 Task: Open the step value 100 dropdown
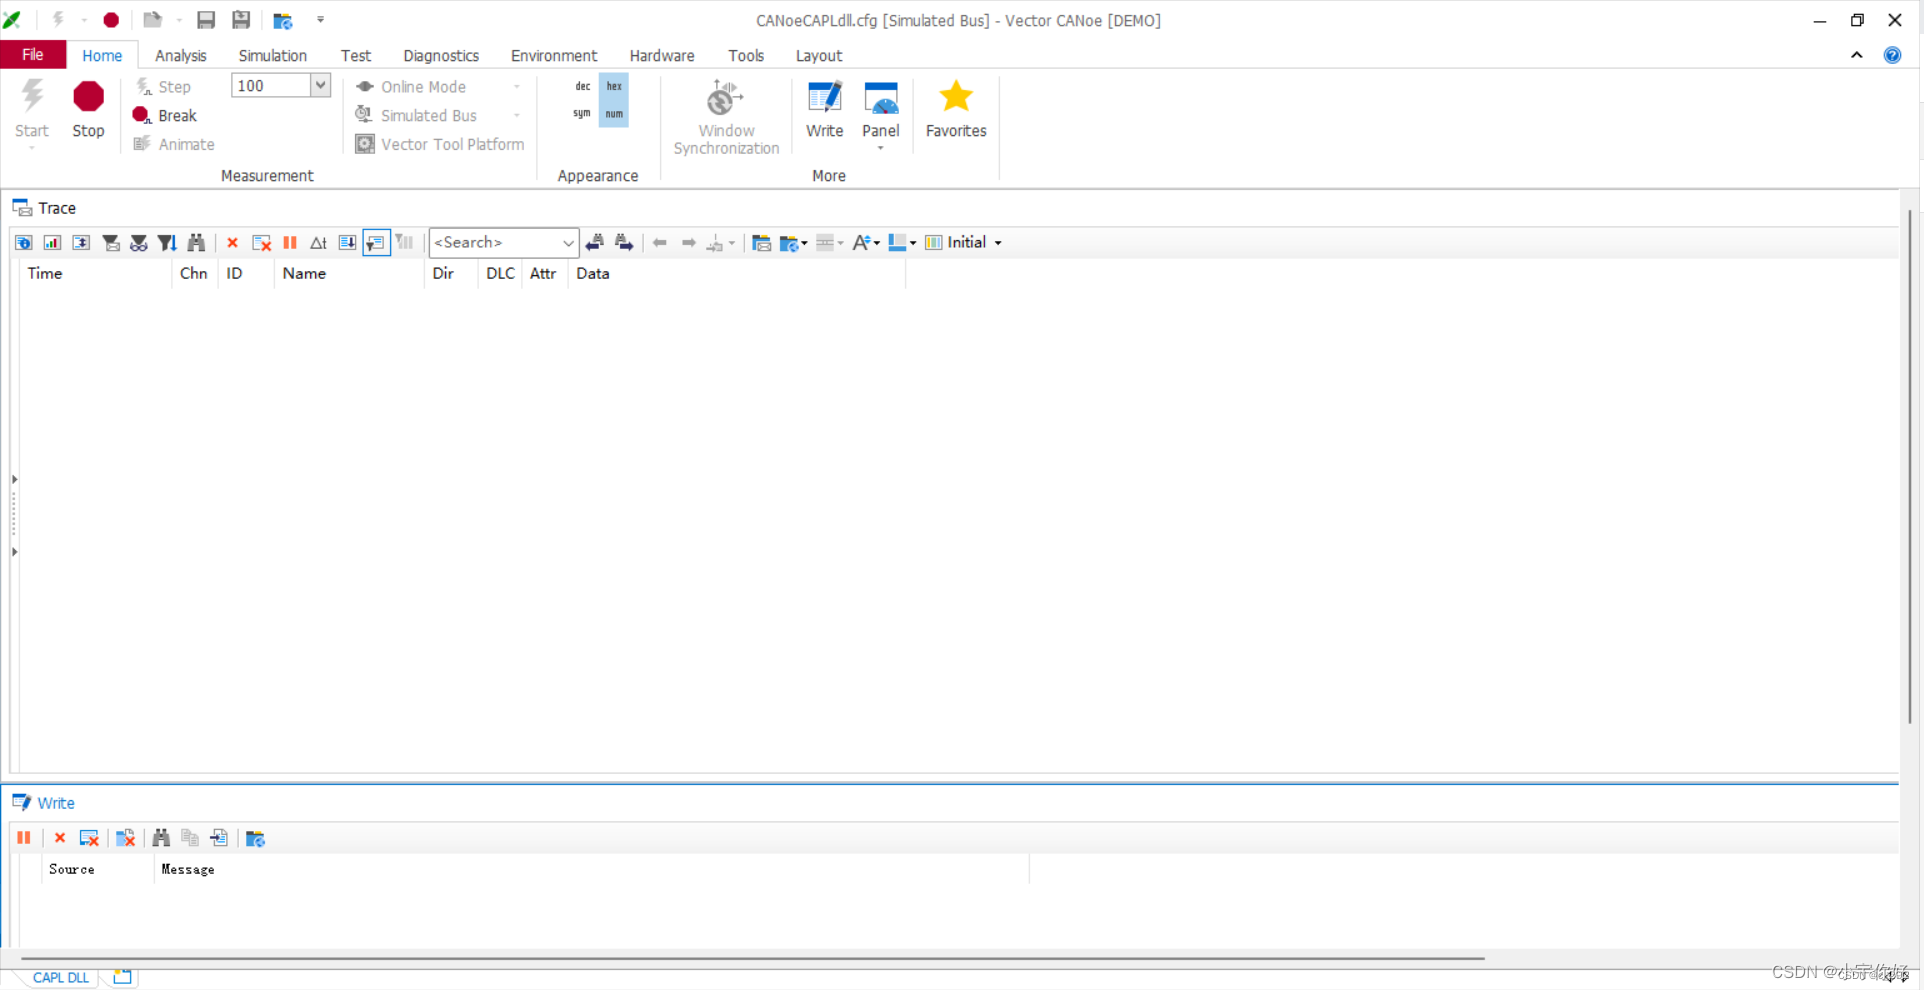[320, 85]
